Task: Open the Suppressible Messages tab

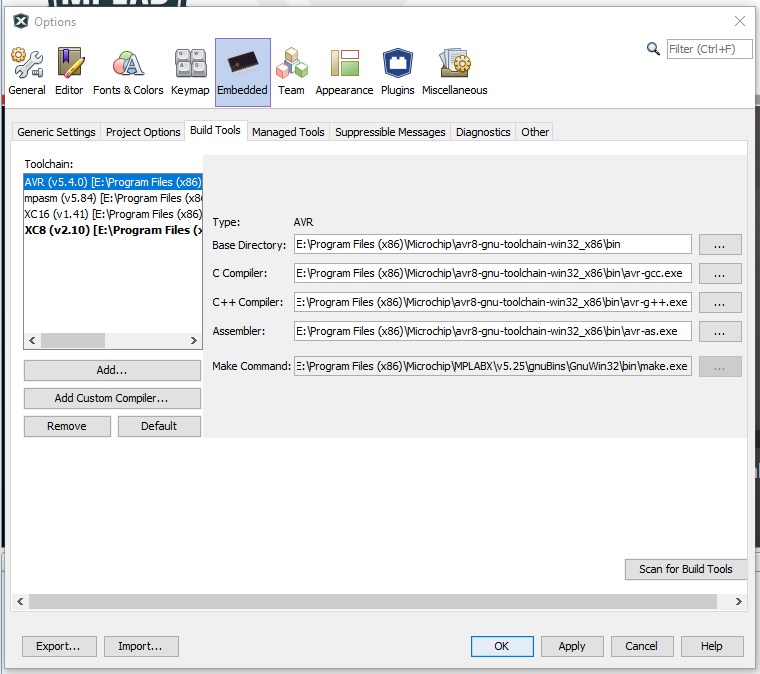Action: click(x=390, y=132)
